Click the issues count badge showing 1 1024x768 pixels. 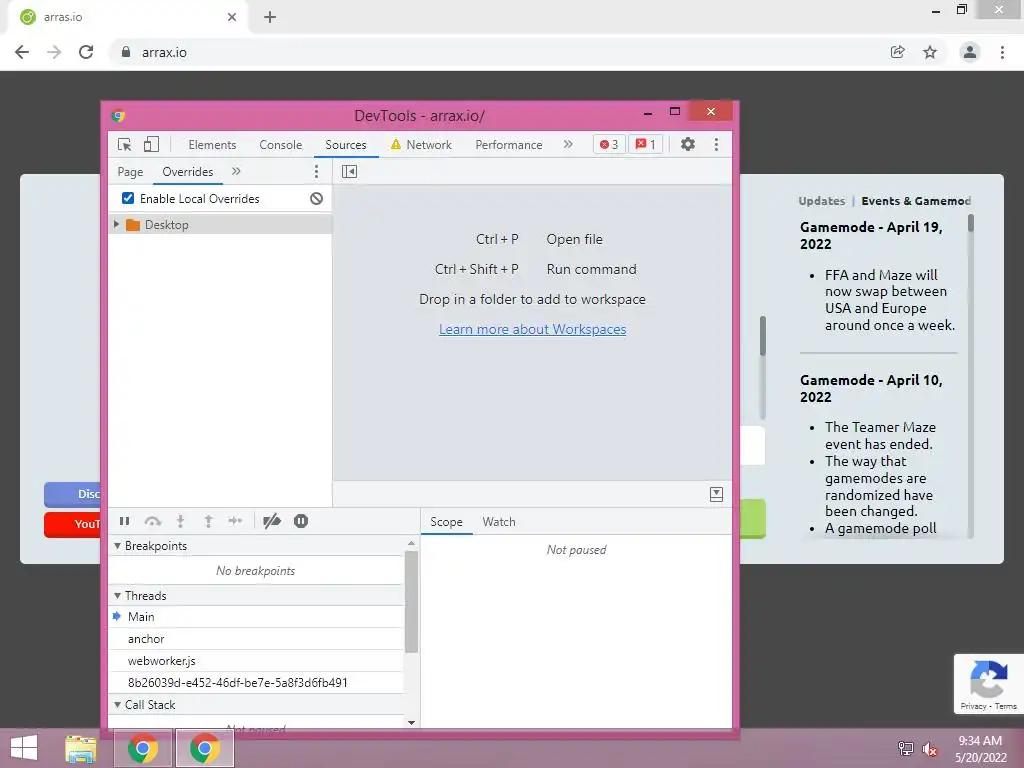[646, 144]
